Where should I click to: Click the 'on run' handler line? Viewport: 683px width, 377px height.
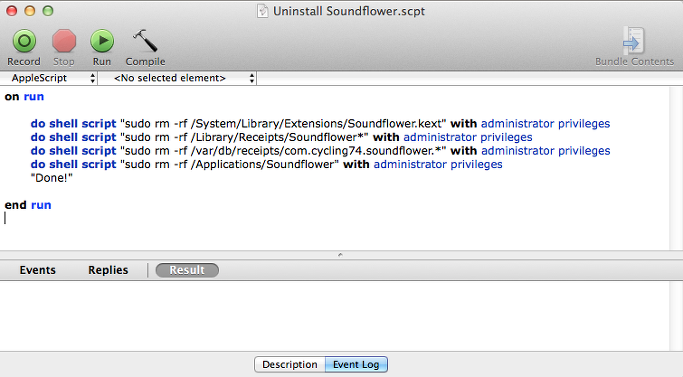tap(24, 97)
